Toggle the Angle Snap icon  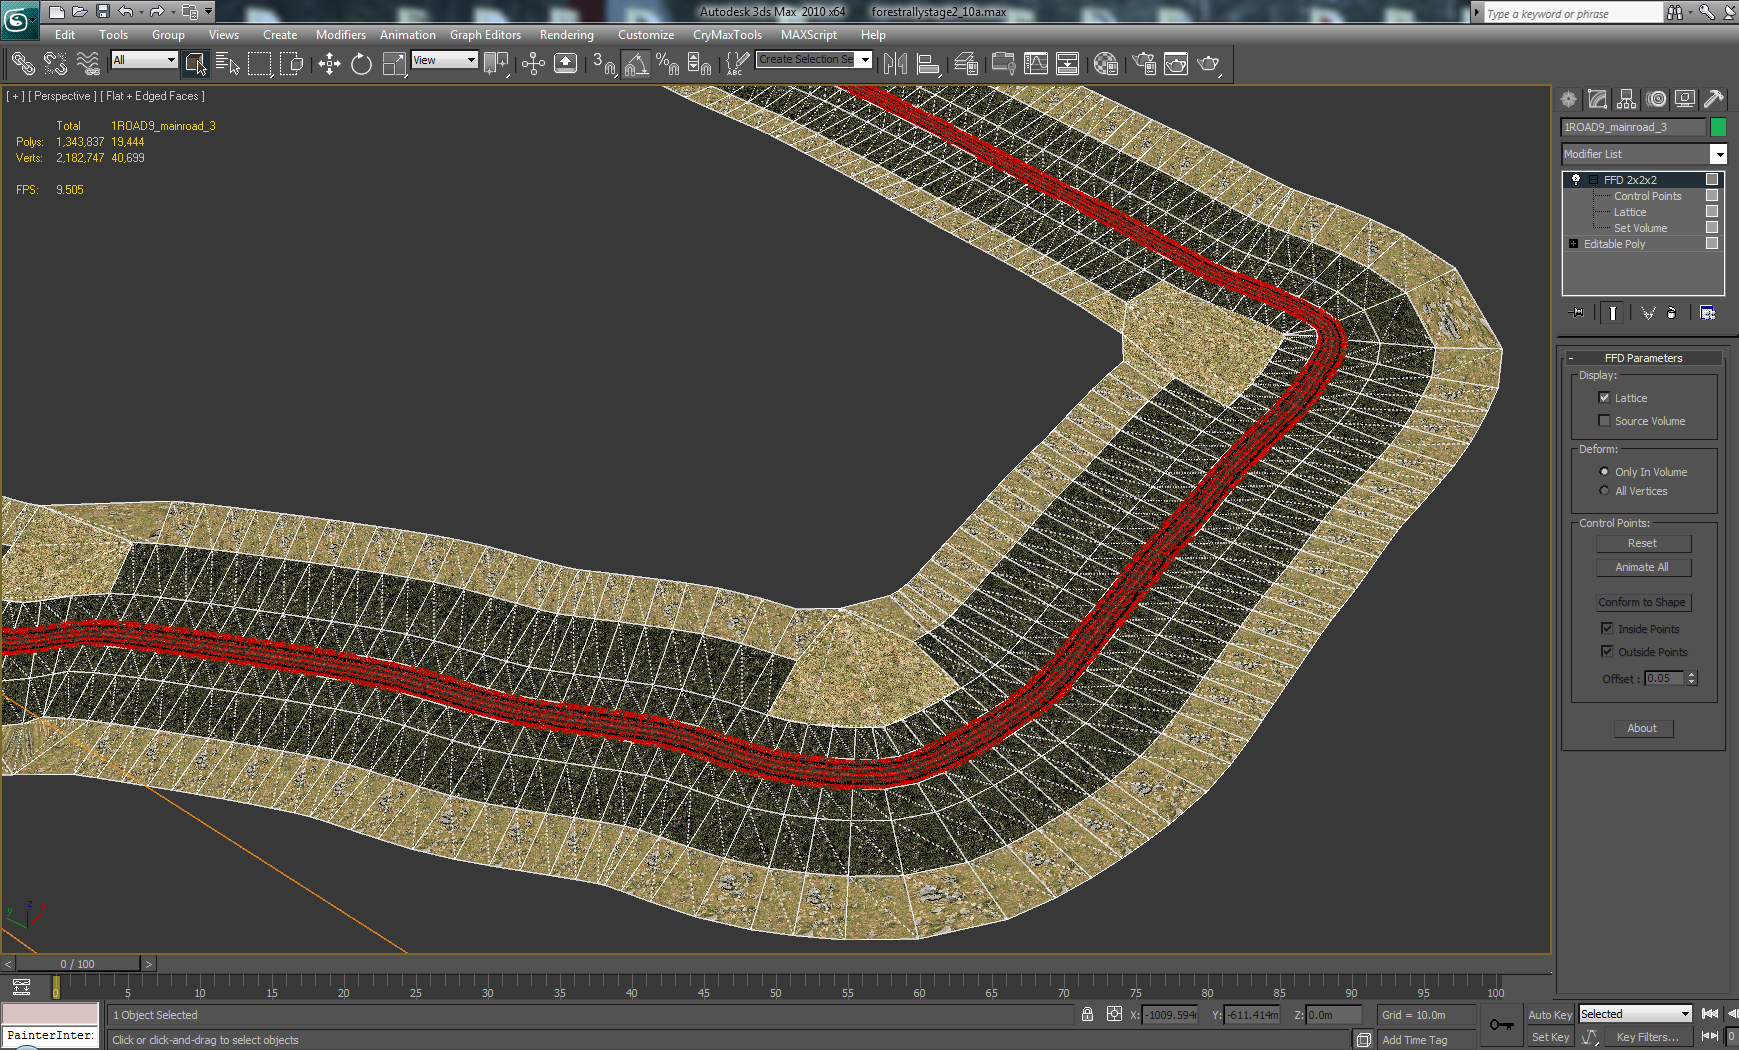point(636,64)
